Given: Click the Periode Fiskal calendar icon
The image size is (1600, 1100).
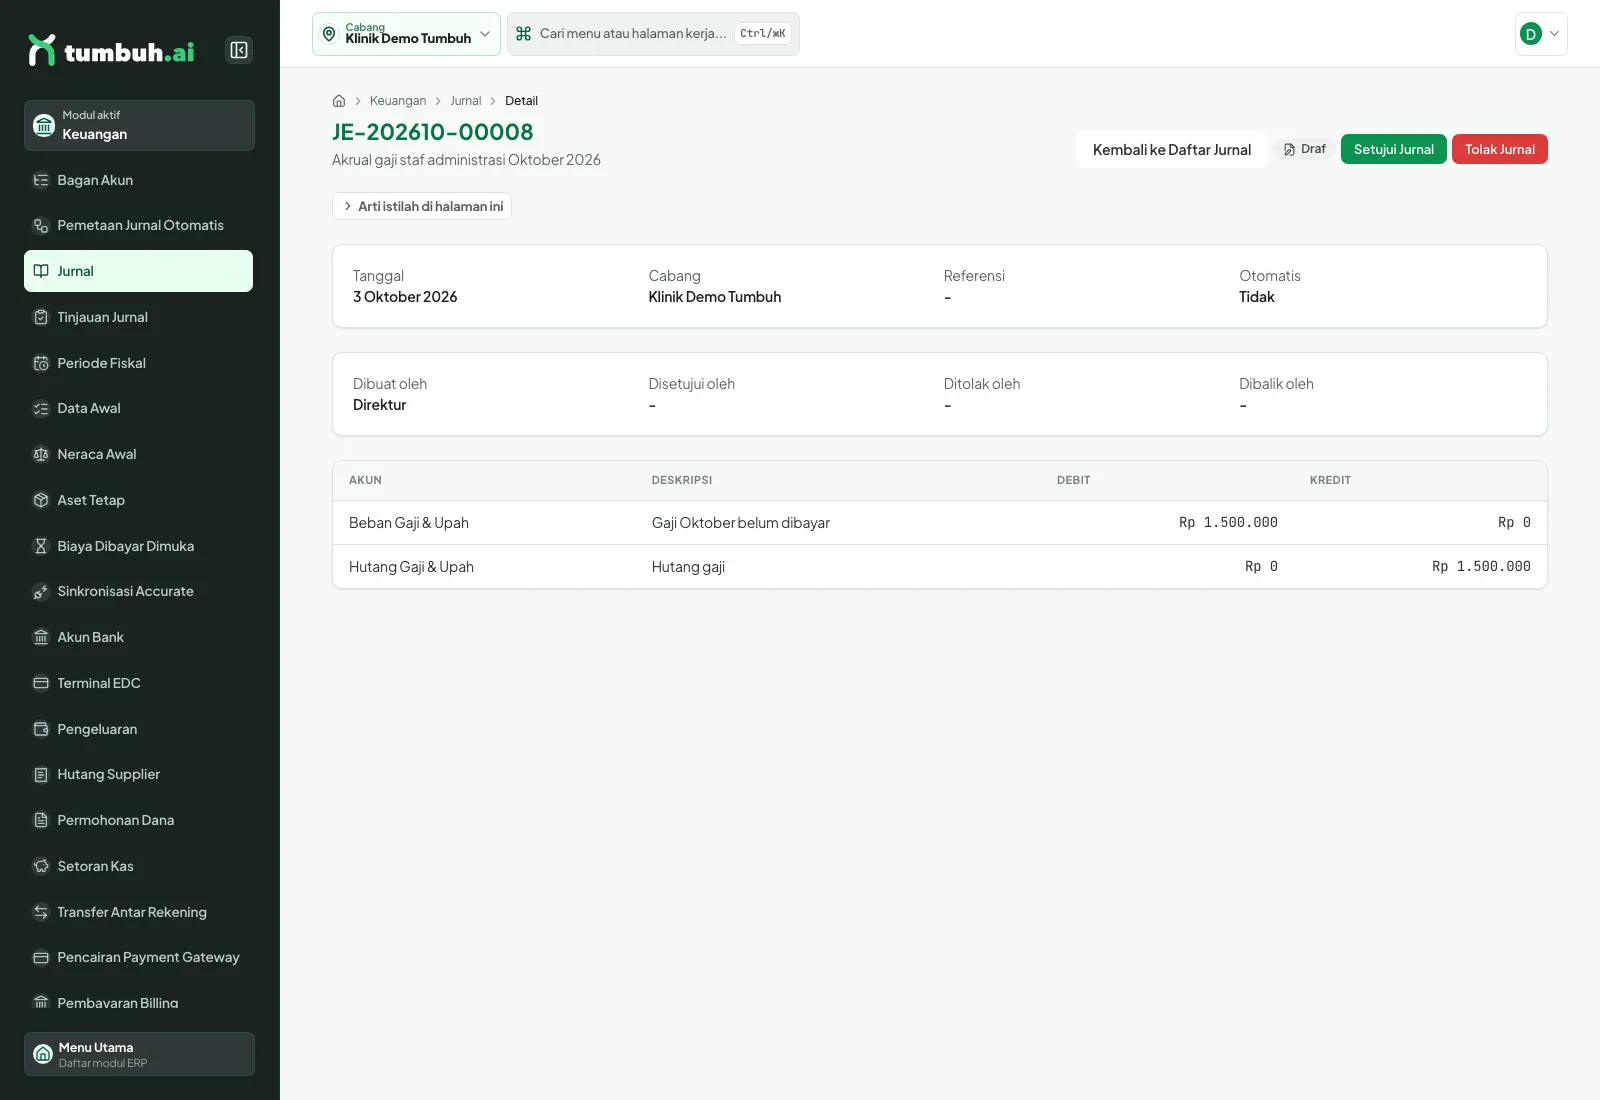Looking at the screenshot, I should [41, 363].
